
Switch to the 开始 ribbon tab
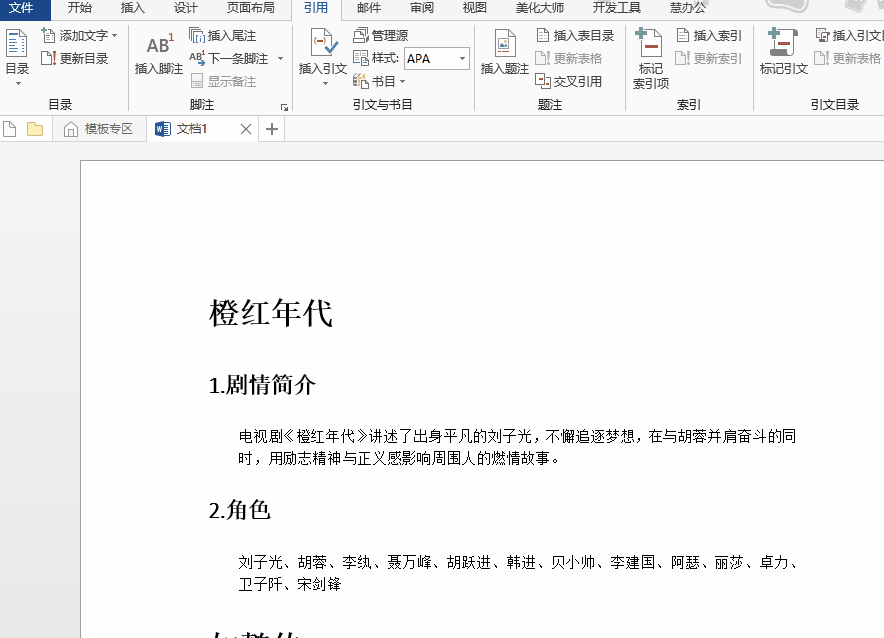pos(79,8)
